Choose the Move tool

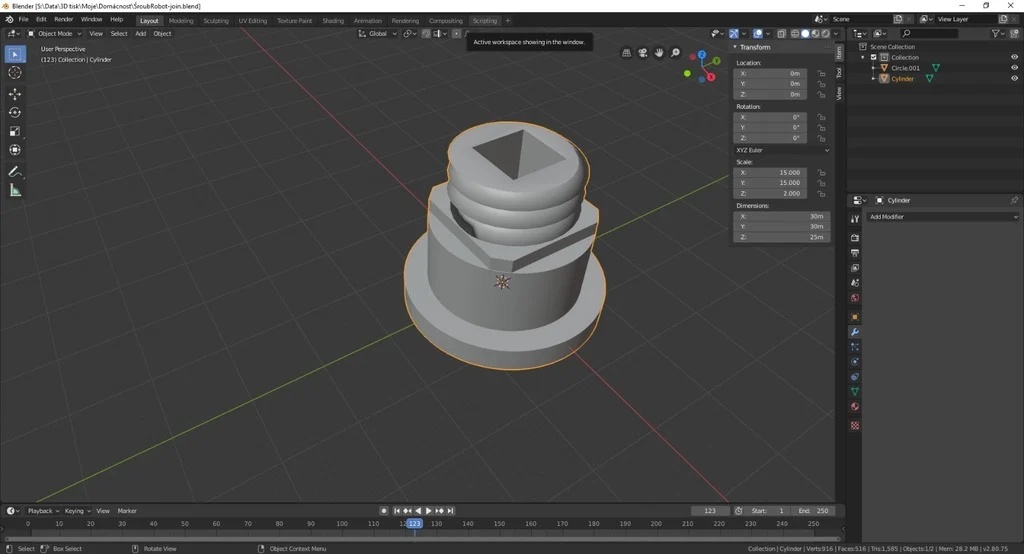[15, 94]
